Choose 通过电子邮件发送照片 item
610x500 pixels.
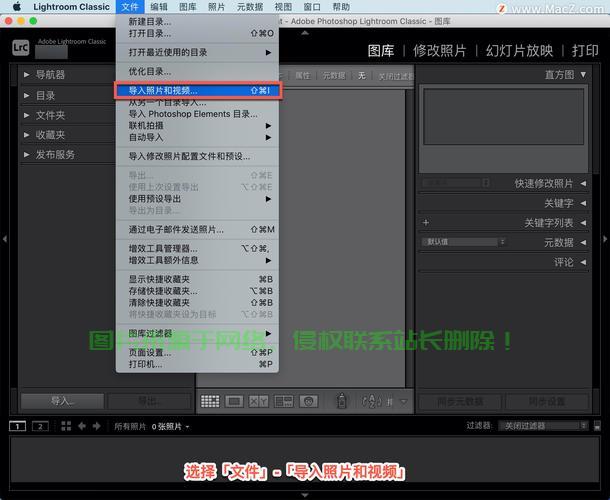pos(198,229)
